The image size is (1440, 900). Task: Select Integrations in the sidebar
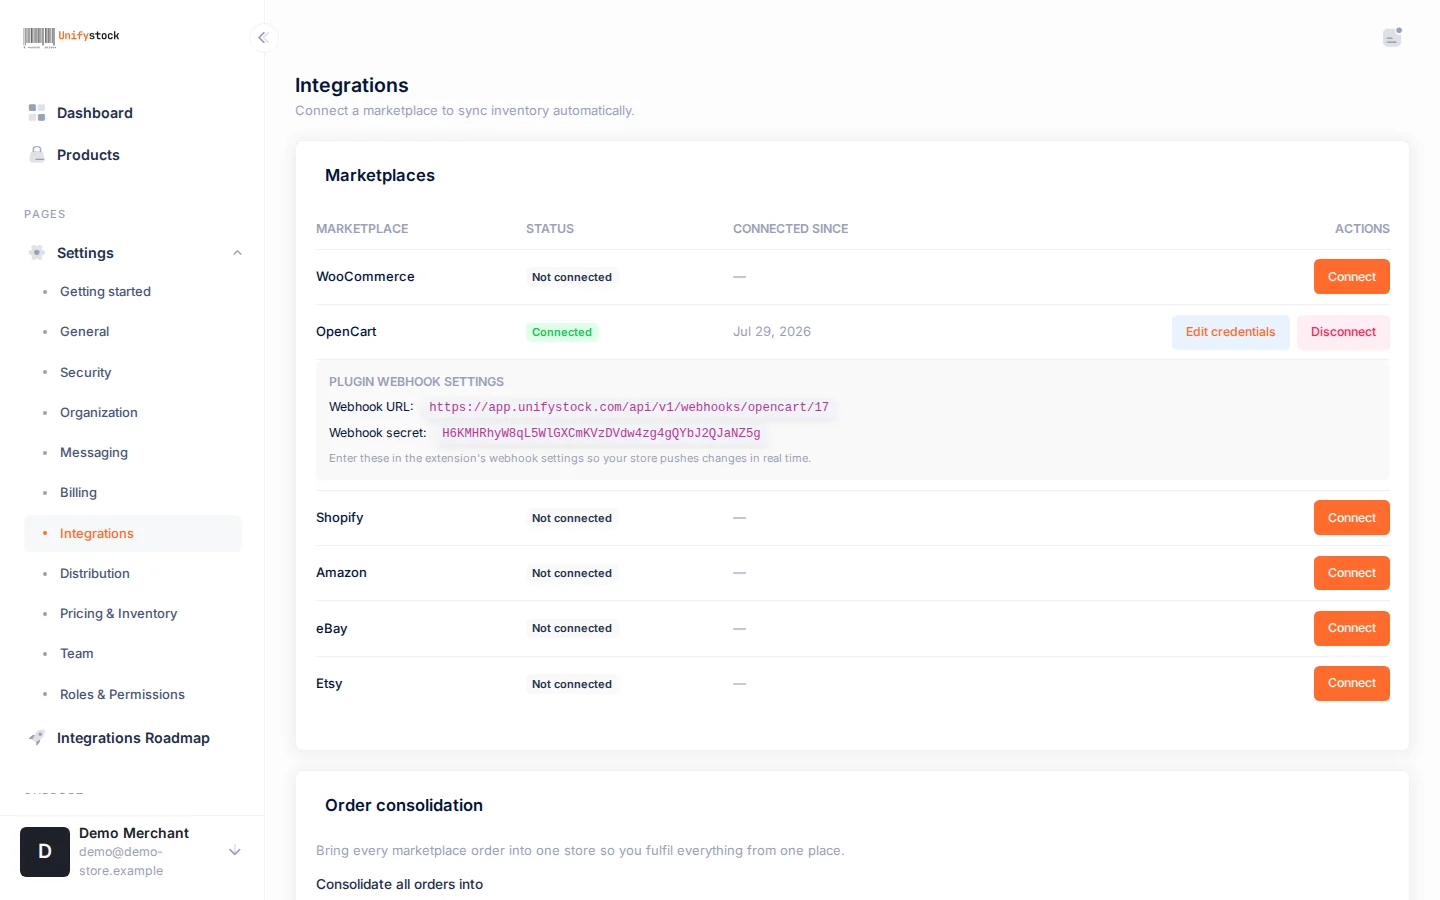pos(133,534)
